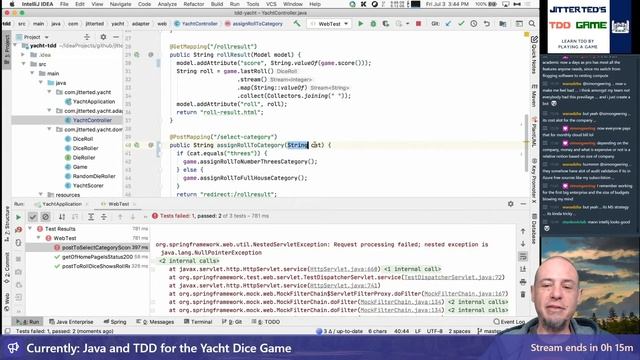Revert changes with the rollback arrow icon
The height and width of the screenshot is (360, 640).
pyautogui.click(x=487, y=24)
